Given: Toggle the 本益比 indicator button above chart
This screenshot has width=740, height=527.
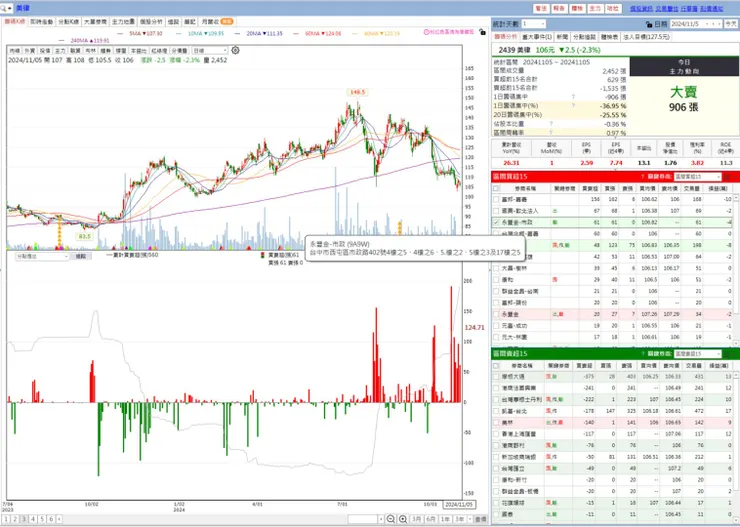Looking at the screenshot, I should coord(138,50).
